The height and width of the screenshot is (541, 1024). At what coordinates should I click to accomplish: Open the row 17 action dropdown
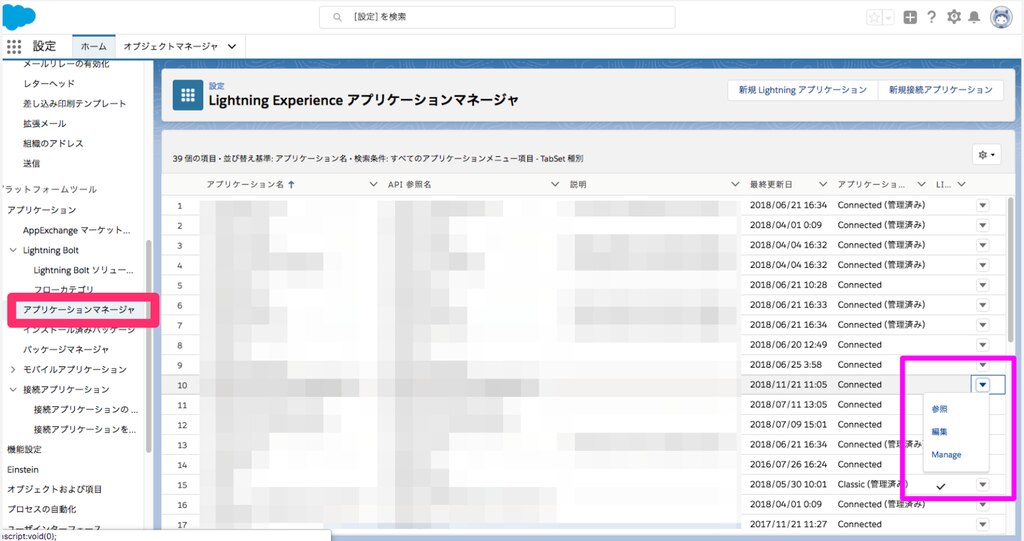click(x=982, y=525)
